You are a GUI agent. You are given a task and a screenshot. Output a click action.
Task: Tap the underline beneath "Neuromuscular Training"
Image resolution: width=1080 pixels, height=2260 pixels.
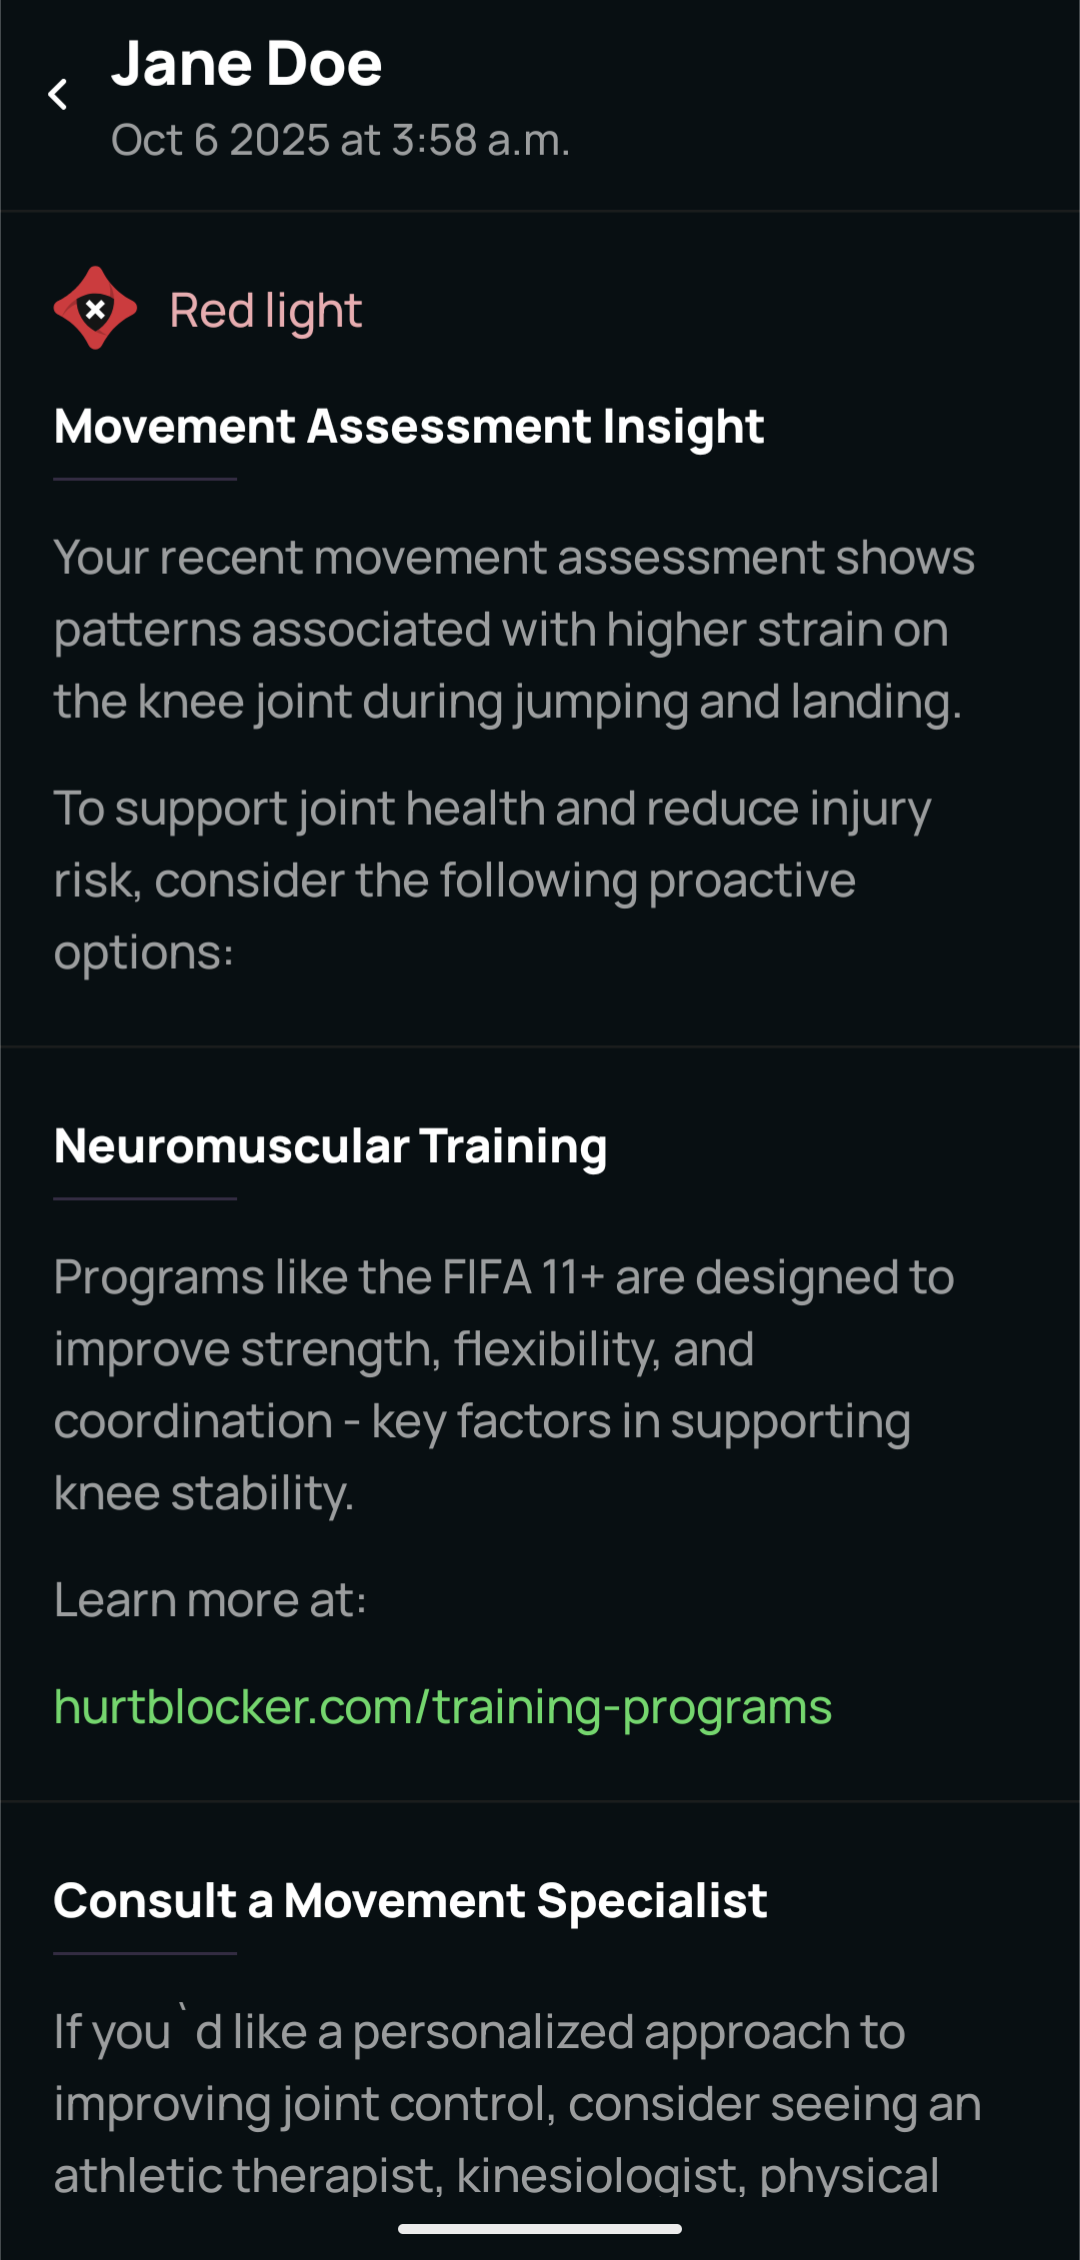[145, 1198]
